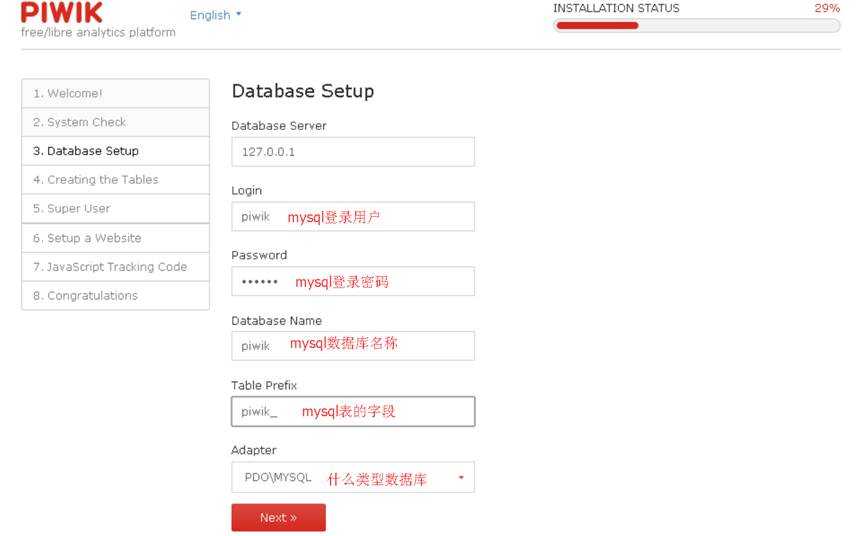Viewport: 864px width, 536px height.
Task: Focus the Database Server input field
Action: click(x=353, y=151)
